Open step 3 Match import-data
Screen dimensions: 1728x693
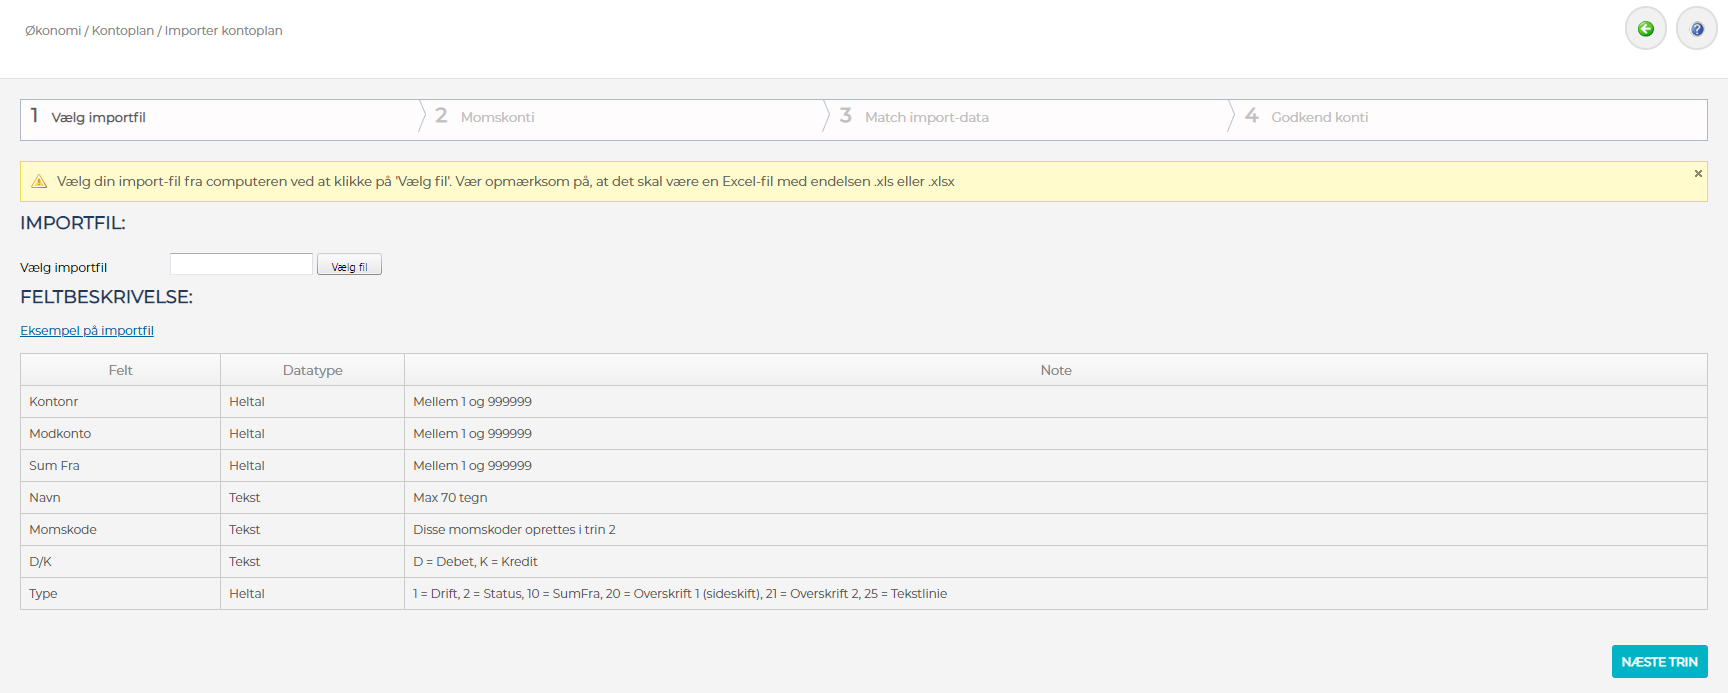[x=926, y=118]
